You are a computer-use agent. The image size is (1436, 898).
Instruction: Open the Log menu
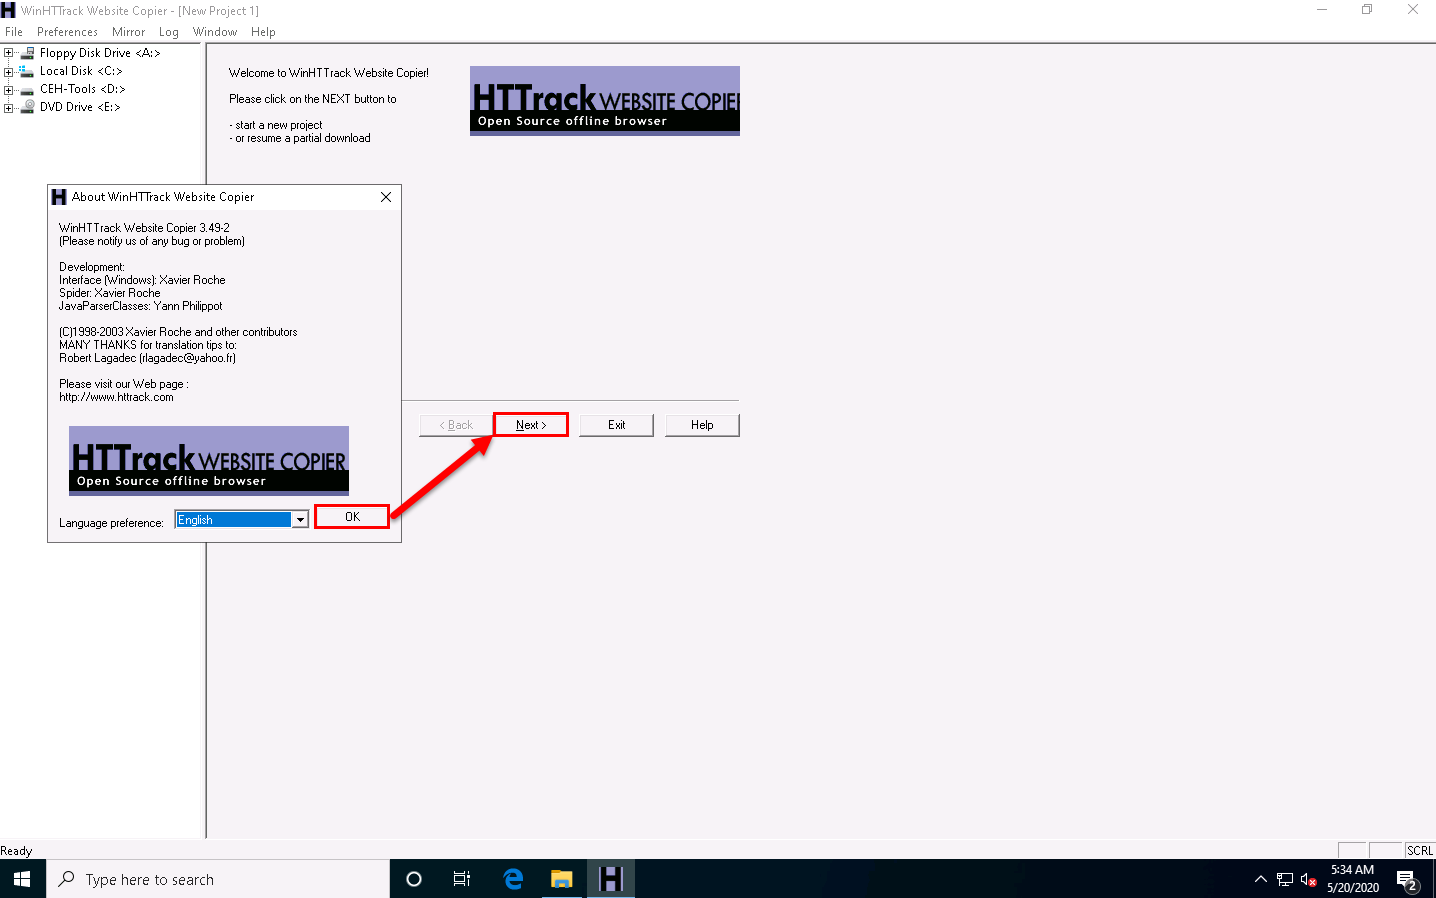pyautogui.click(x=168, y=32)
